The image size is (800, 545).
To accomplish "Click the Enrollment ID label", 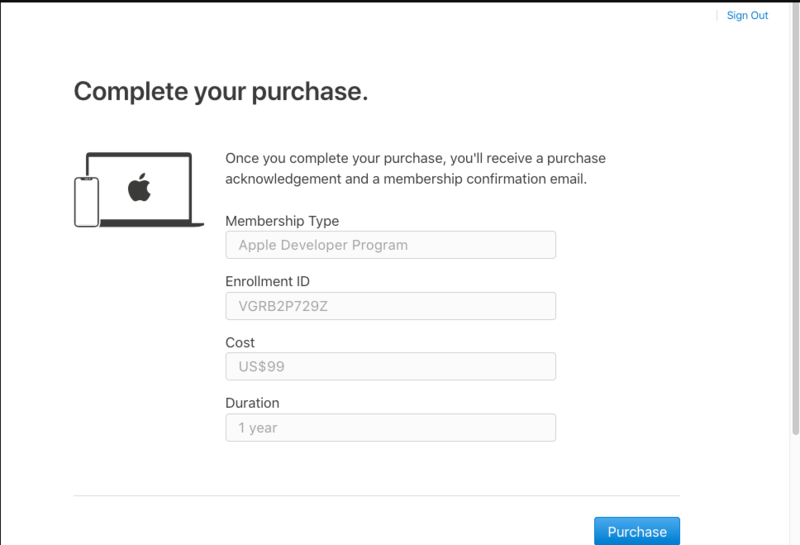I will (x=267, y=281).
